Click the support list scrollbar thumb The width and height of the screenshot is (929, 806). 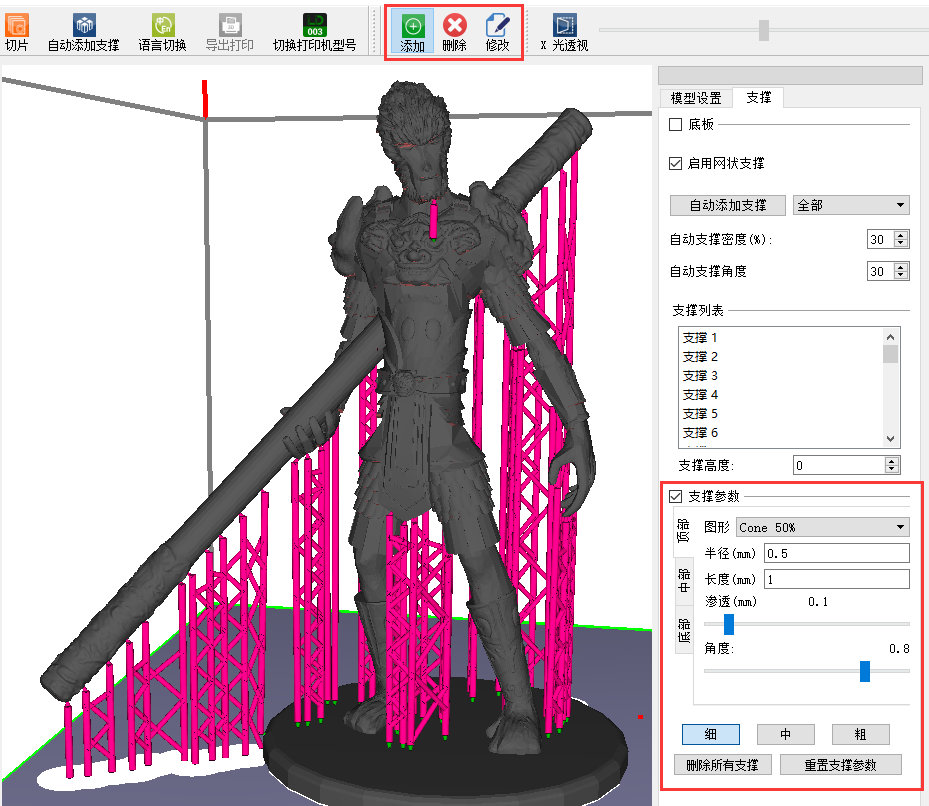tap(890, 354)
